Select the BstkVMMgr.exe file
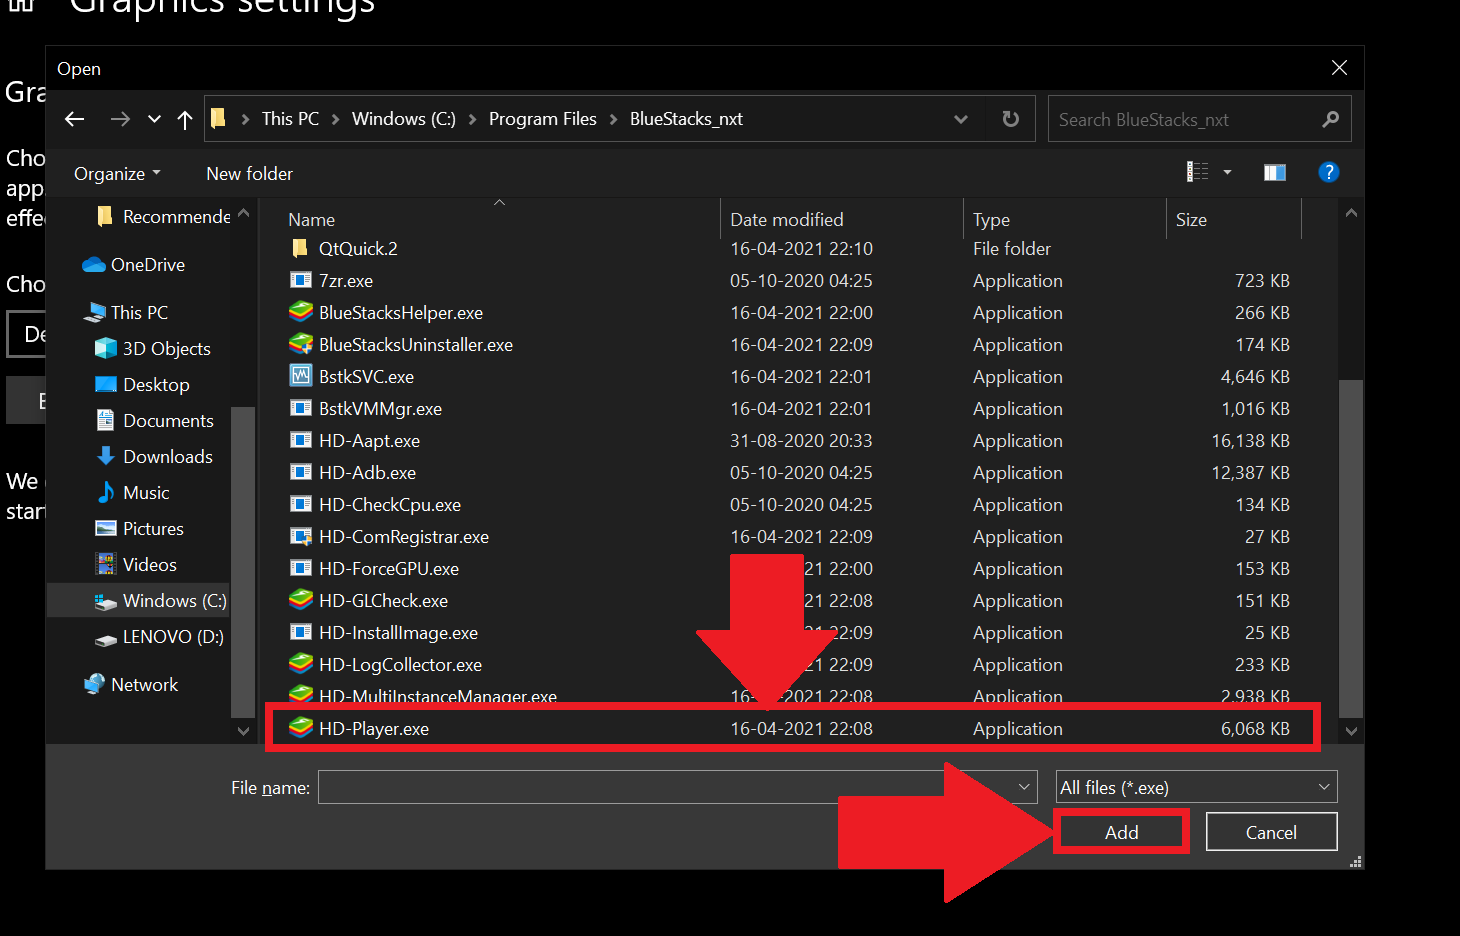 tap(380, 408)
